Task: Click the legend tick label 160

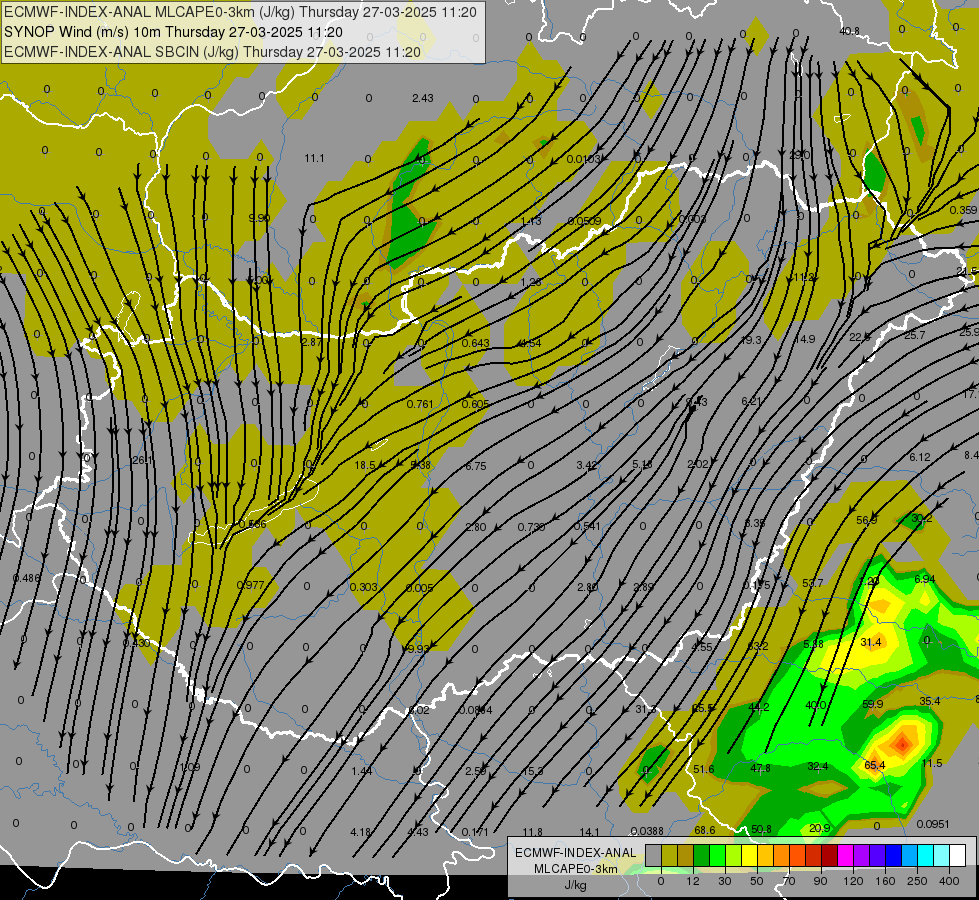Action: (x=885, y=881)
